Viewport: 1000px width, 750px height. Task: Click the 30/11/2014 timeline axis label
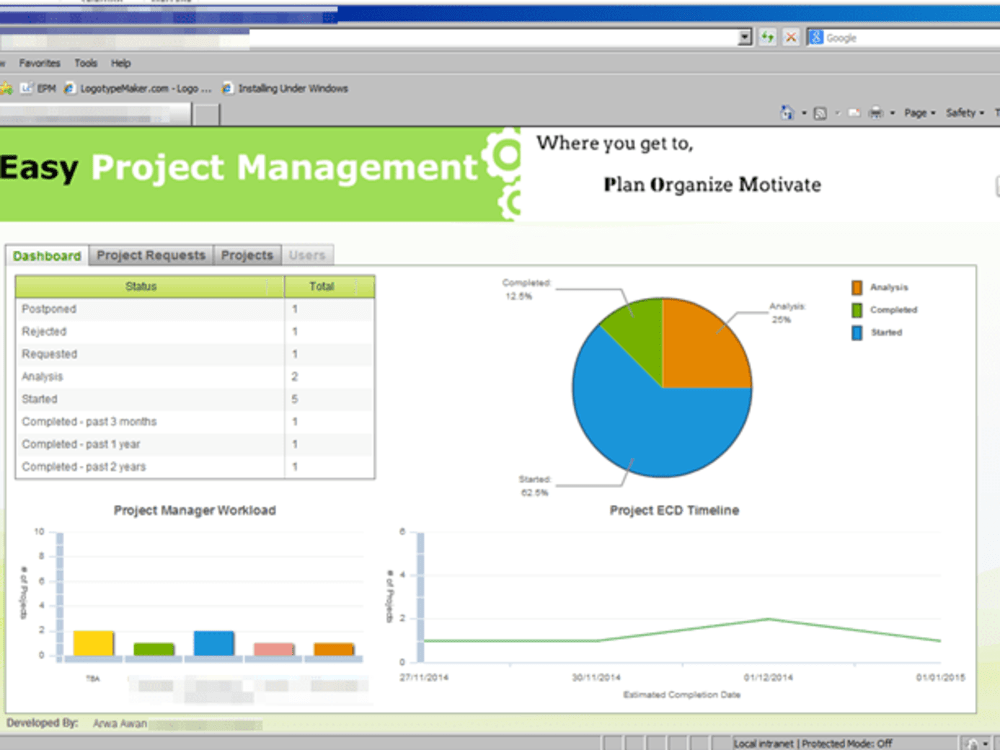tap(596, 677)
